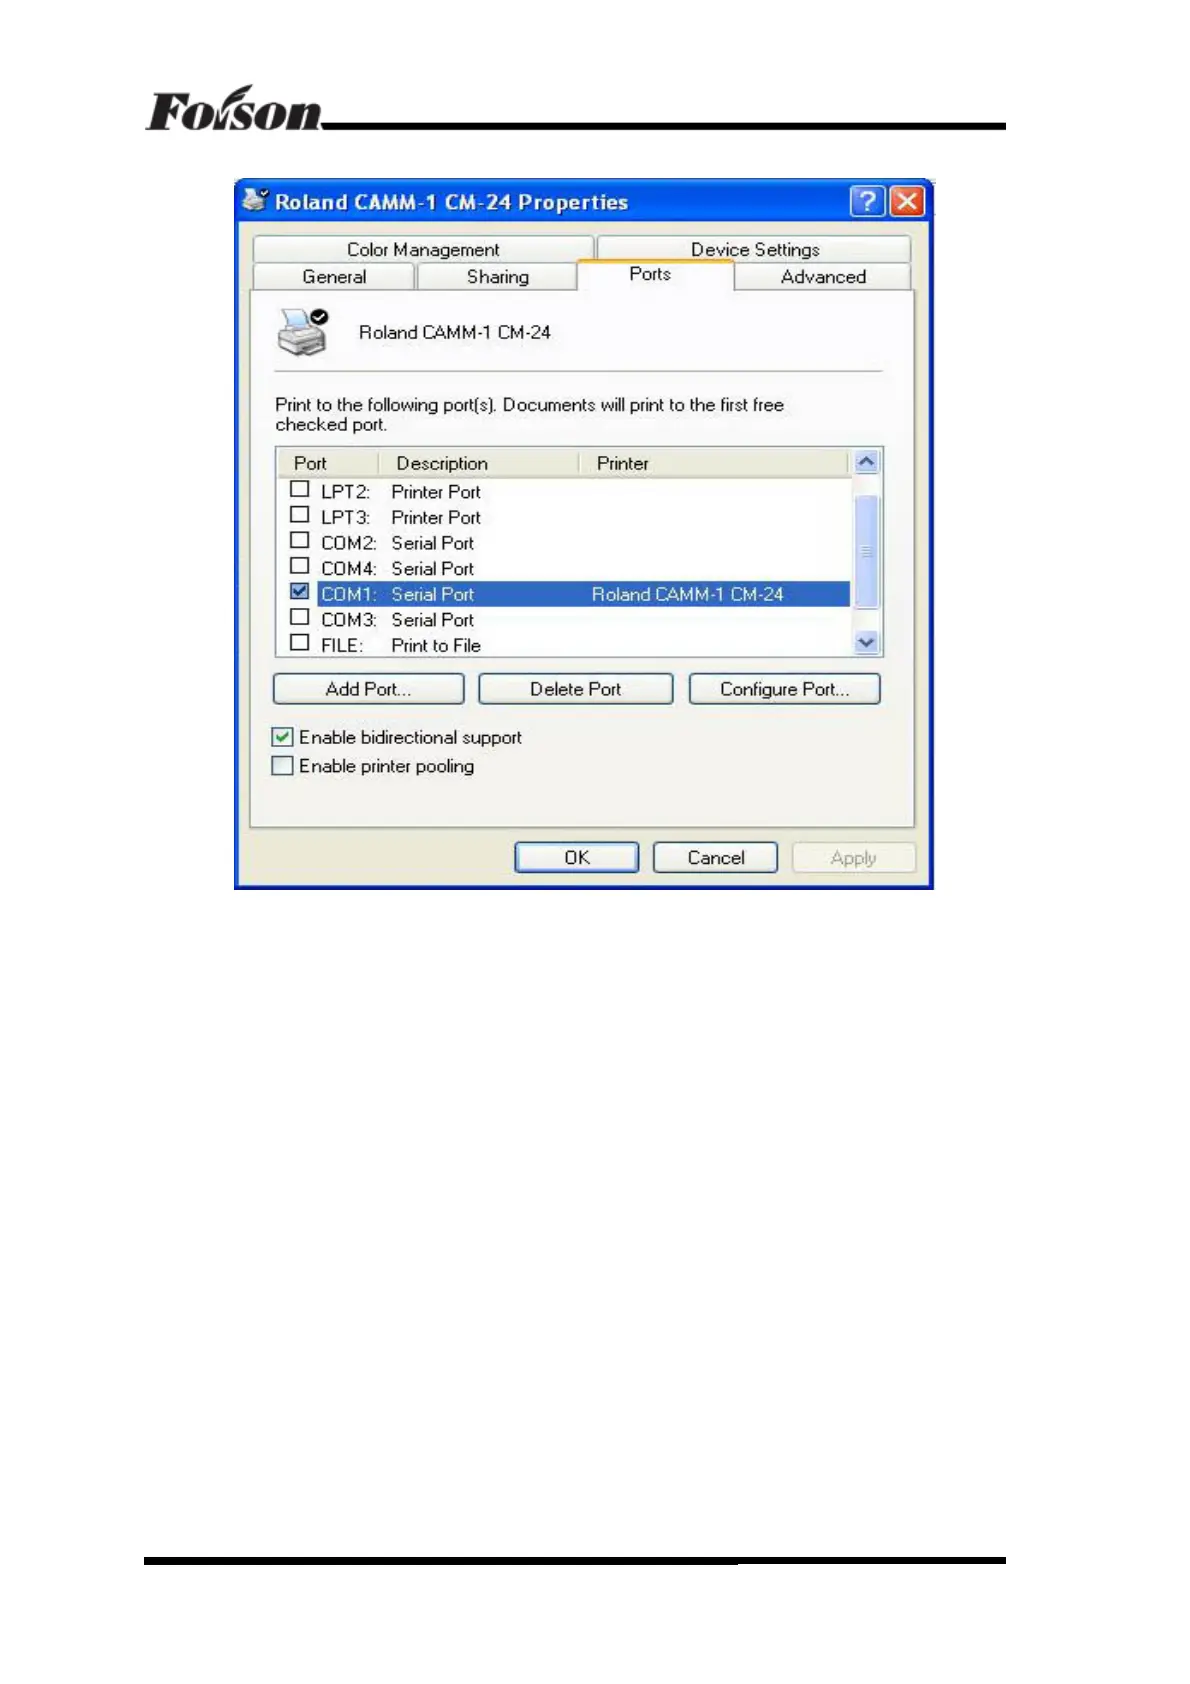1190x1684 pixels.
Task: Confirm with the OK button
Action: (x=576, y=858)
